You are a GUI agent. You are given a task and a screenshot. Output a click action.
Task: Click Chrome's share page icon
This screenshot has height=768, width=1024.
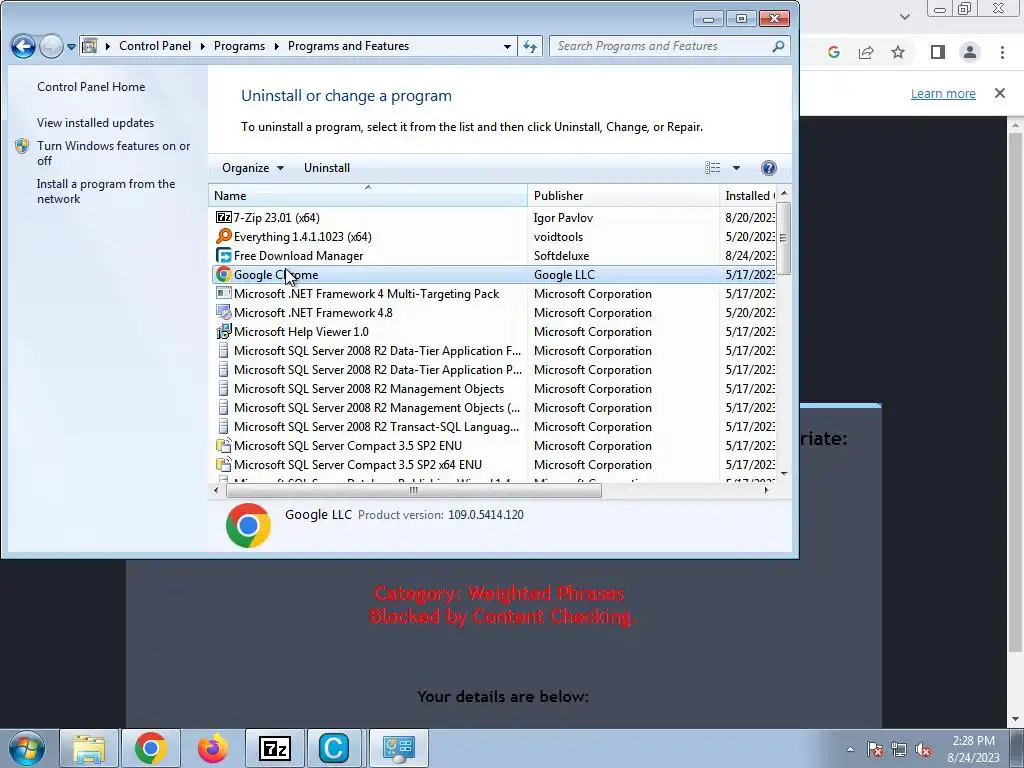(x=866, y=52)
